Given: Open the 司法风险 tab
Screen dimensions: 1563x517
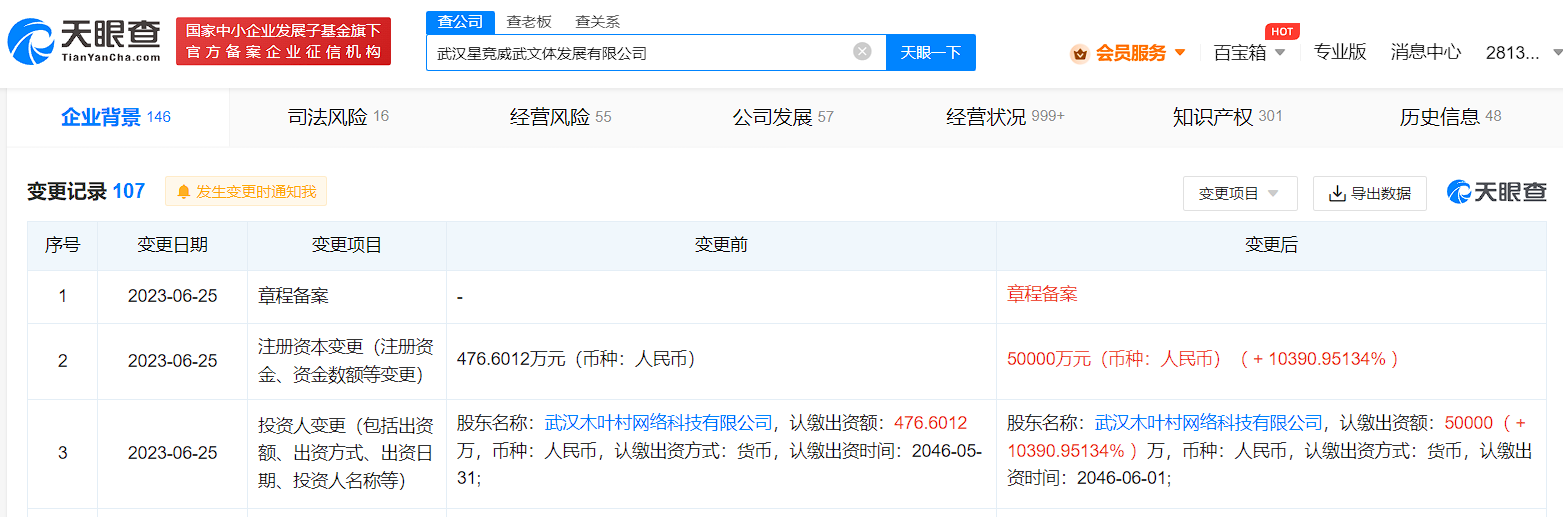Looking at the screenshot, I should click(338, 117).
